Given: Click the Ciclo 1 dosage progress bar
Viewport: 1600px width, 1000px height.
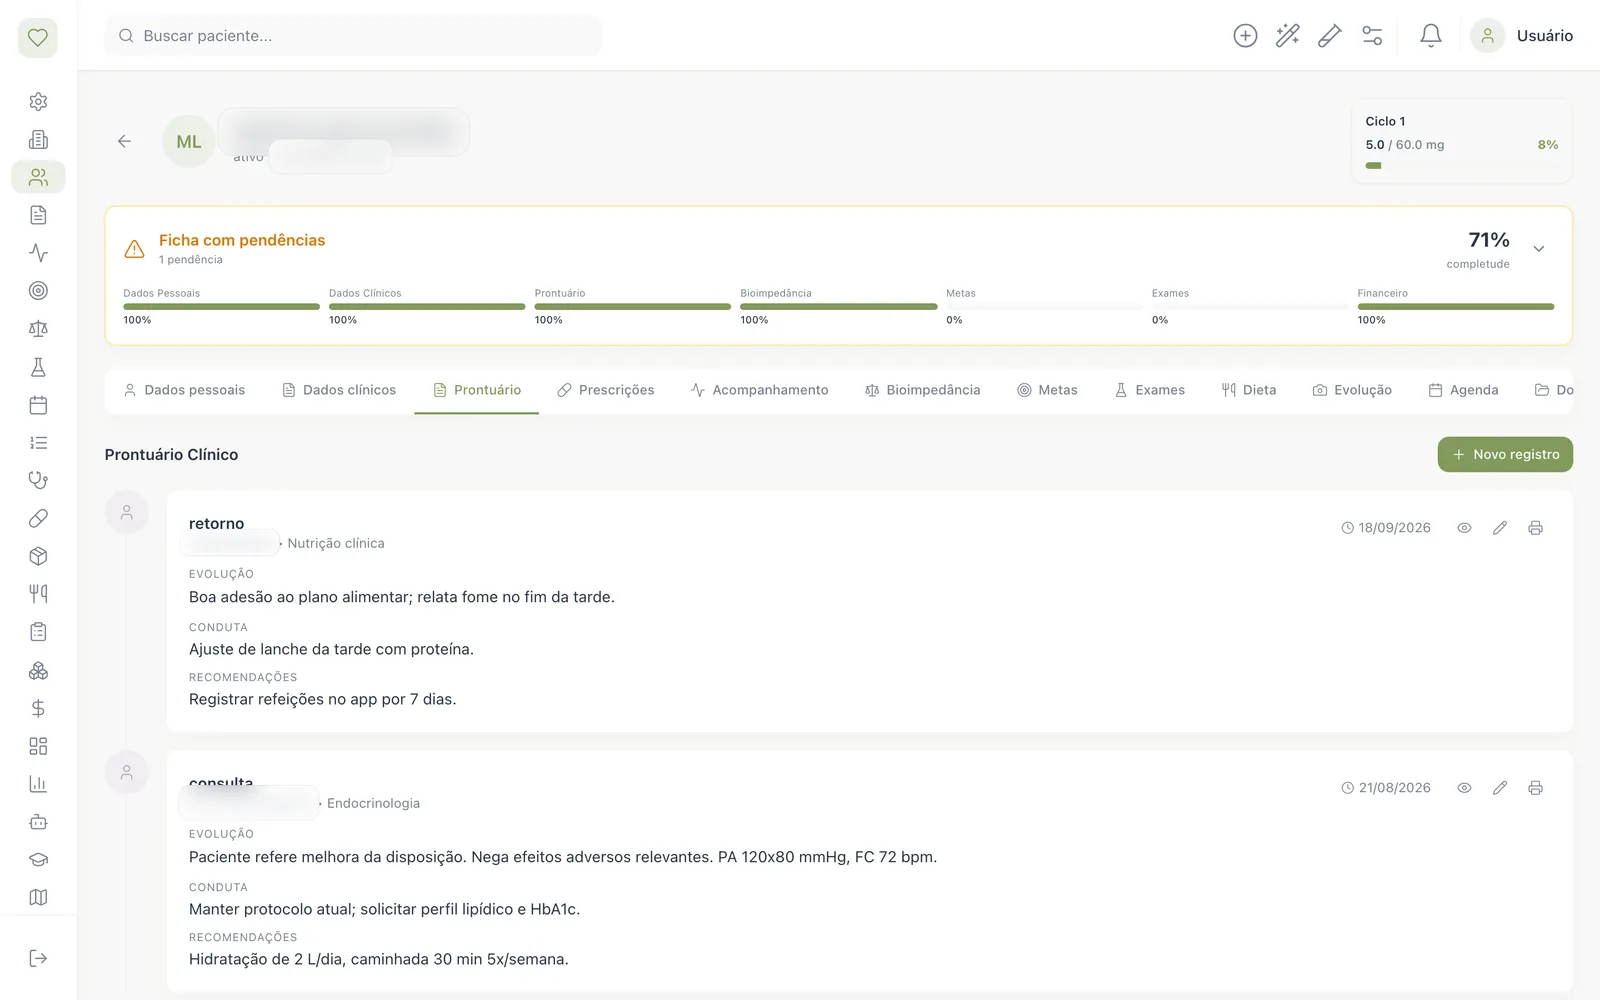Looking at the screenshot, I should click(x=1461, y=166).
